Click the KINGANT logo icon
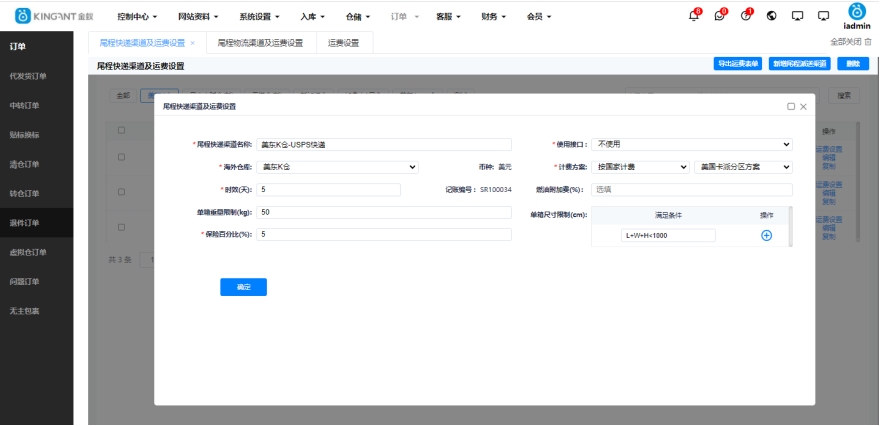 pyautogui.click(x=22, y=16)
